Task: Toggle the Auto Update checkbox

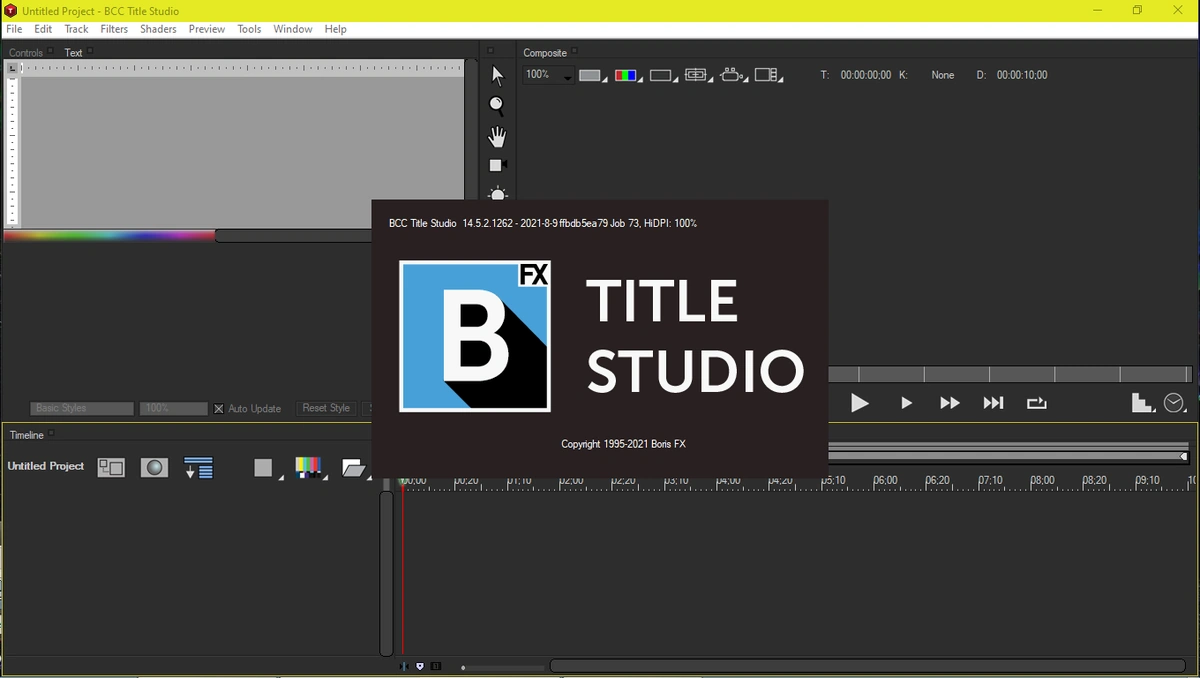Action: [x=219, y=409]
